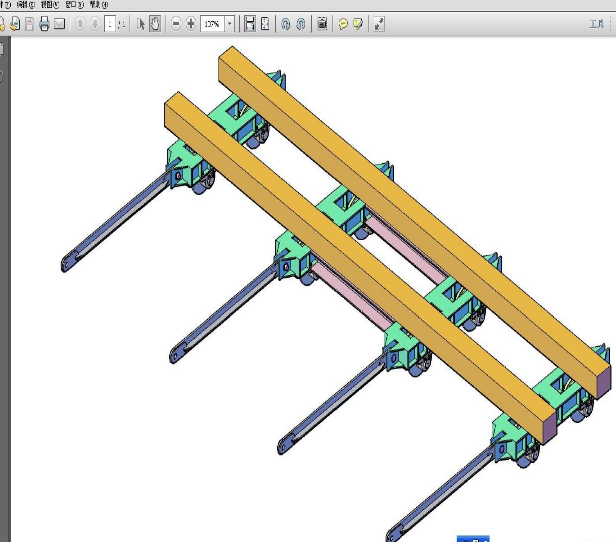This screenshot has height=542, width=616.
Task: Zoom out with the minus button
Action: tap(176, 24)
